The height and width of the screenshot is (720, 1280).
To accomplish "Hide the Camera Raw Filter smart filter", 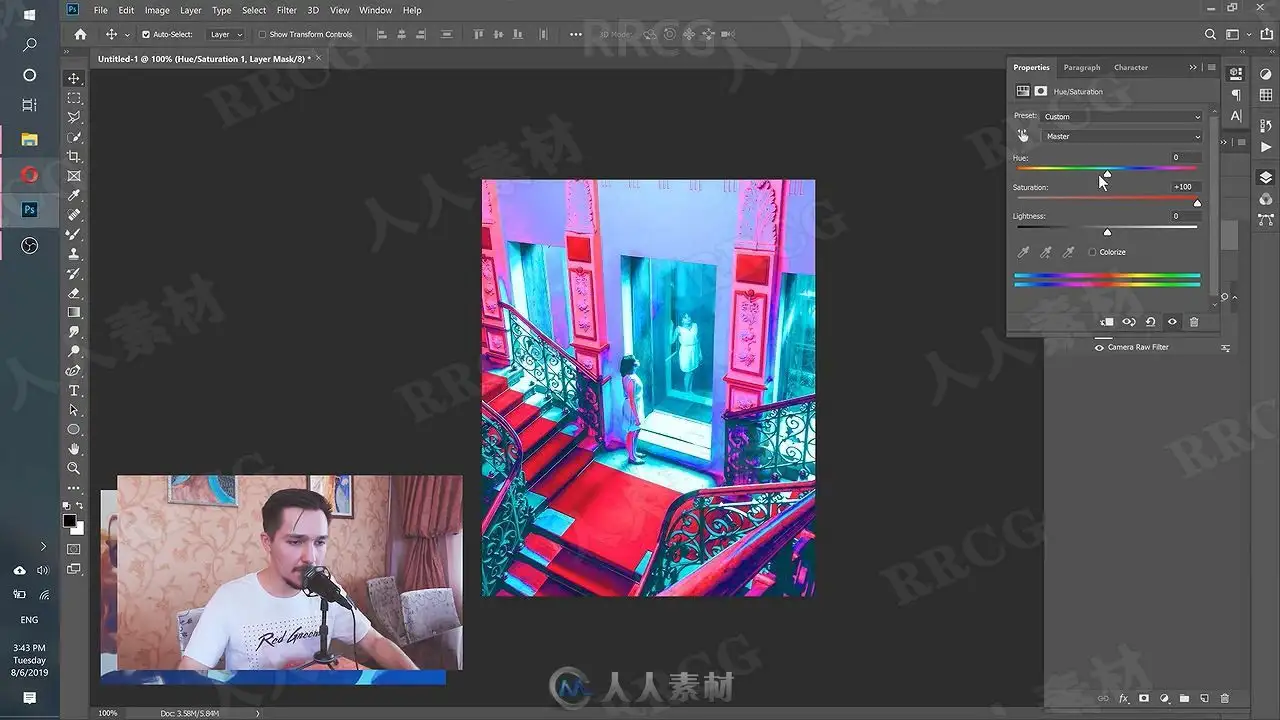I will (x=1100, y=347).
